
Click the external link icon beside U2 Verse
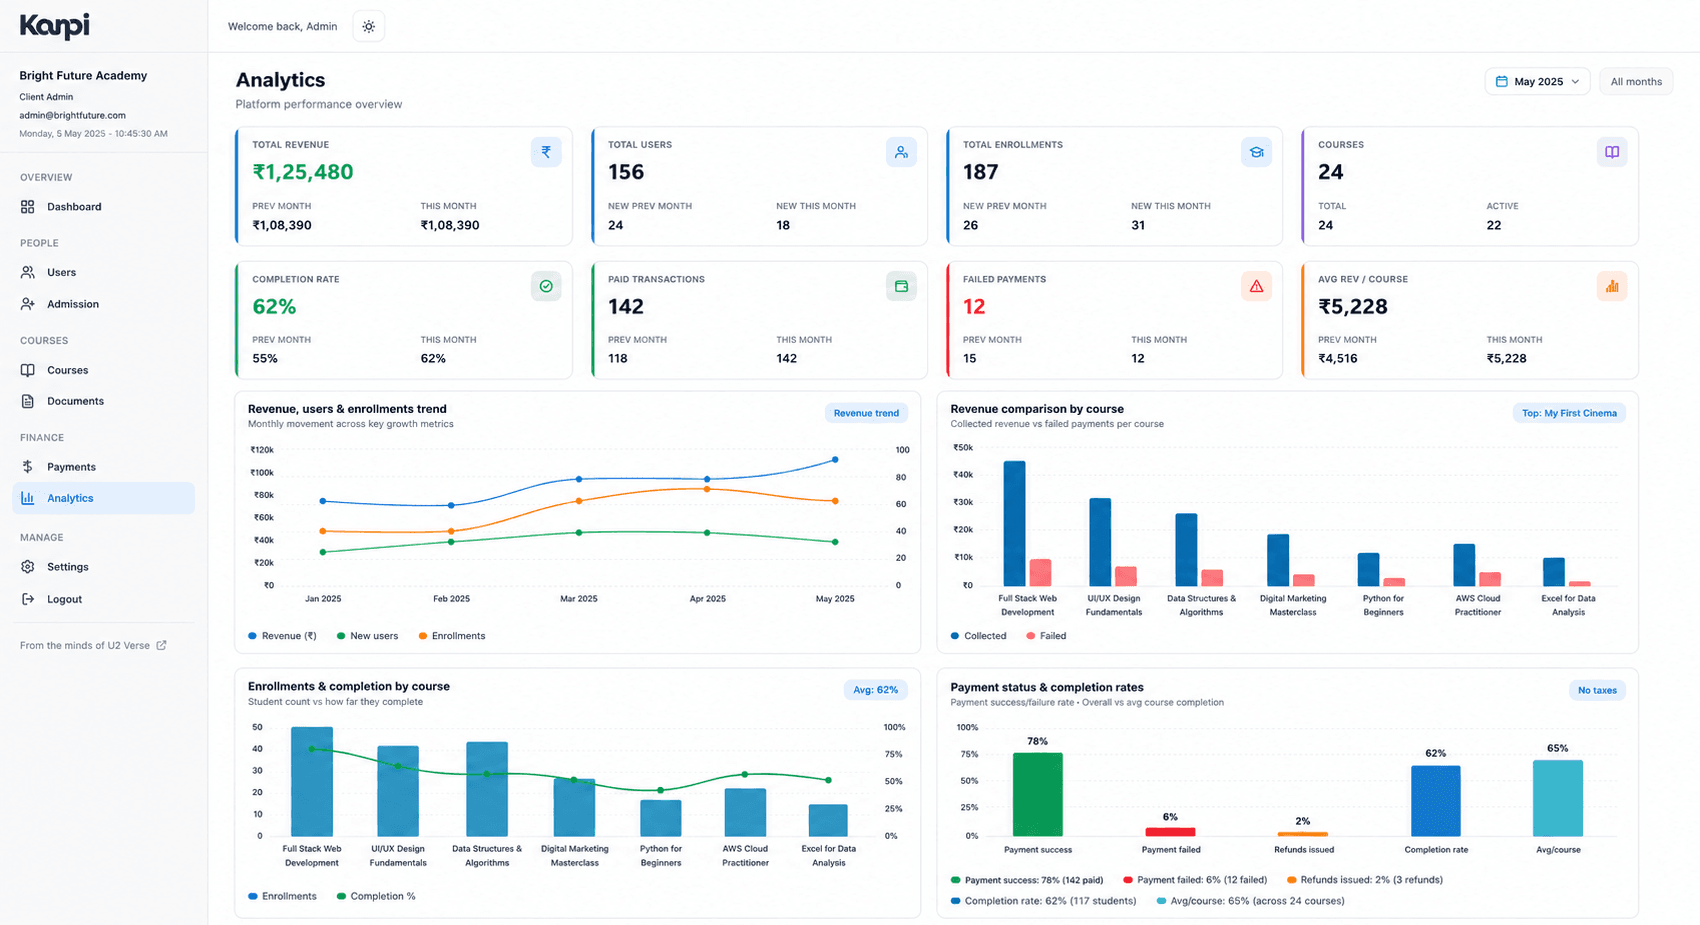click(161, 645)
